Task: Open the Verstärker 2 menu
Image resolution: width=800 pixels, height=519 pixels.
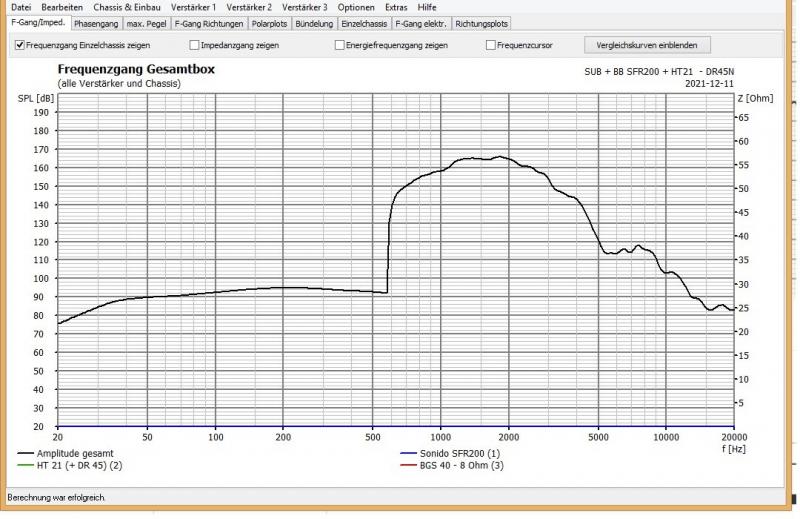Action: point(249,7)
